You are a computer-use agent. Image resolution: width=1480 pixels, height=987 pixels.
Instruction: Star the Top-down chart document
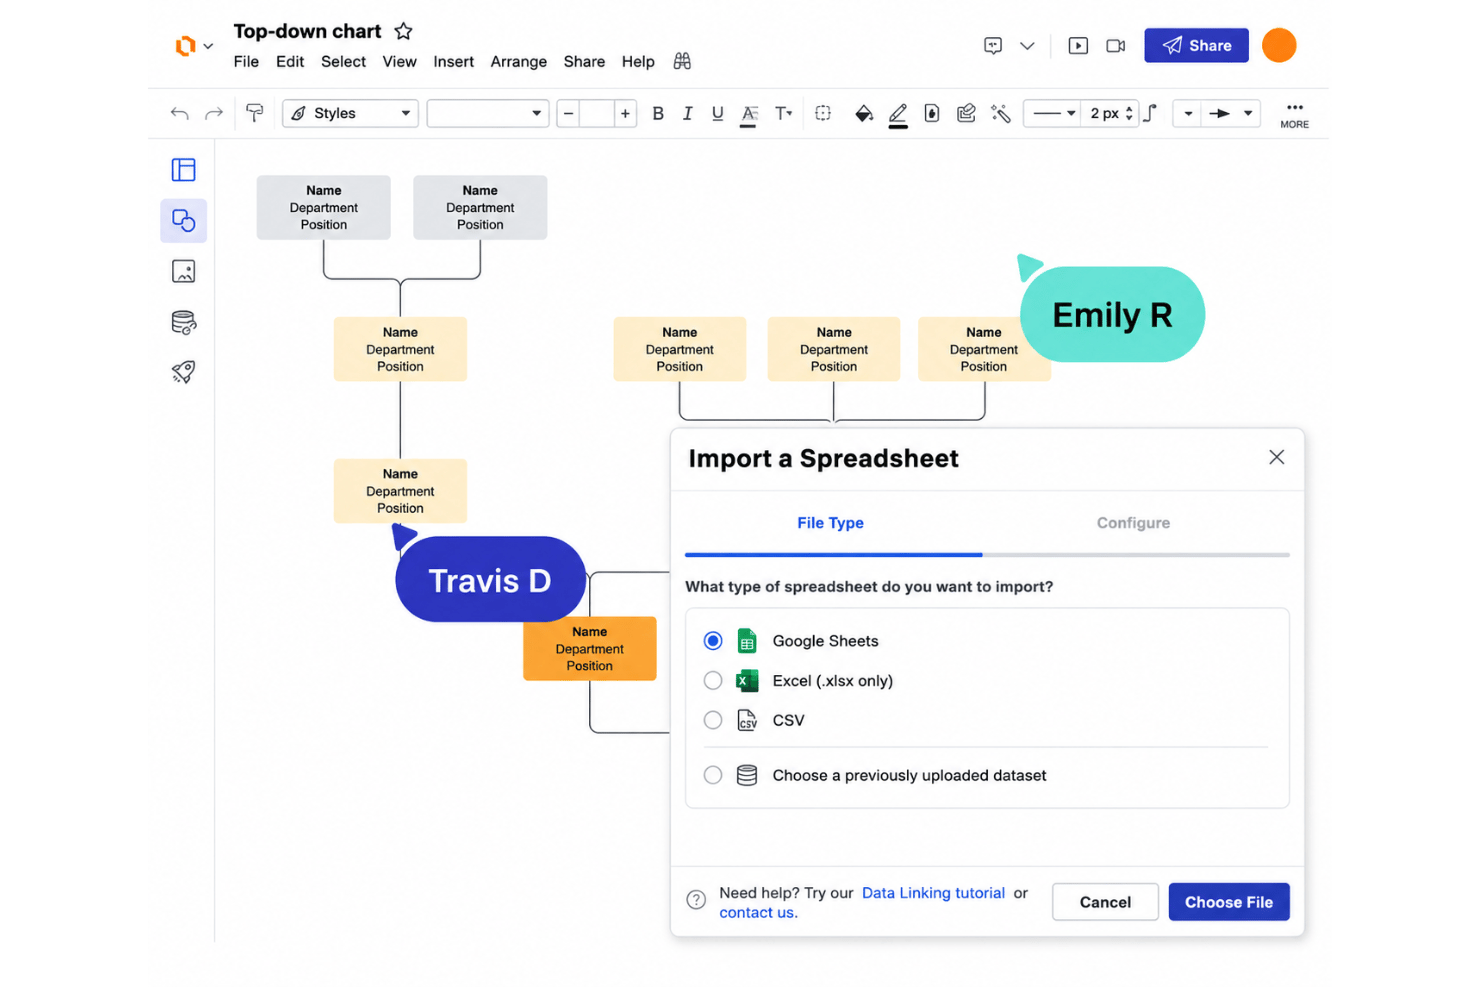click(x=403, y=31)
